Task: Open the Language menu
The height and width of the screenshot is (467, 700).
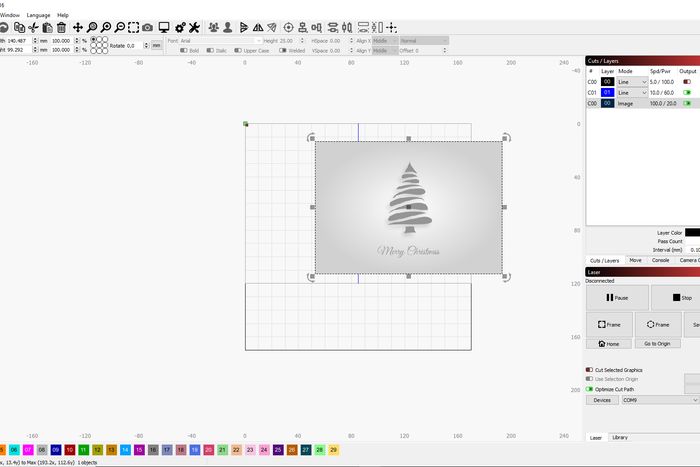Action: [x=38, y=15]
